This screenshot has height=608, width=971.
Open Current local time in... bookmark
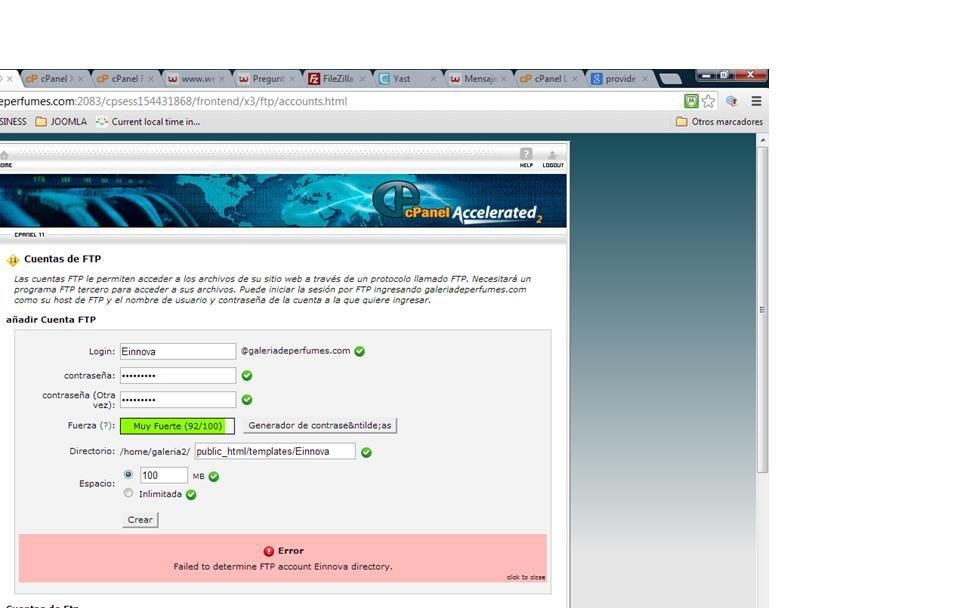[x=148, y=122]
